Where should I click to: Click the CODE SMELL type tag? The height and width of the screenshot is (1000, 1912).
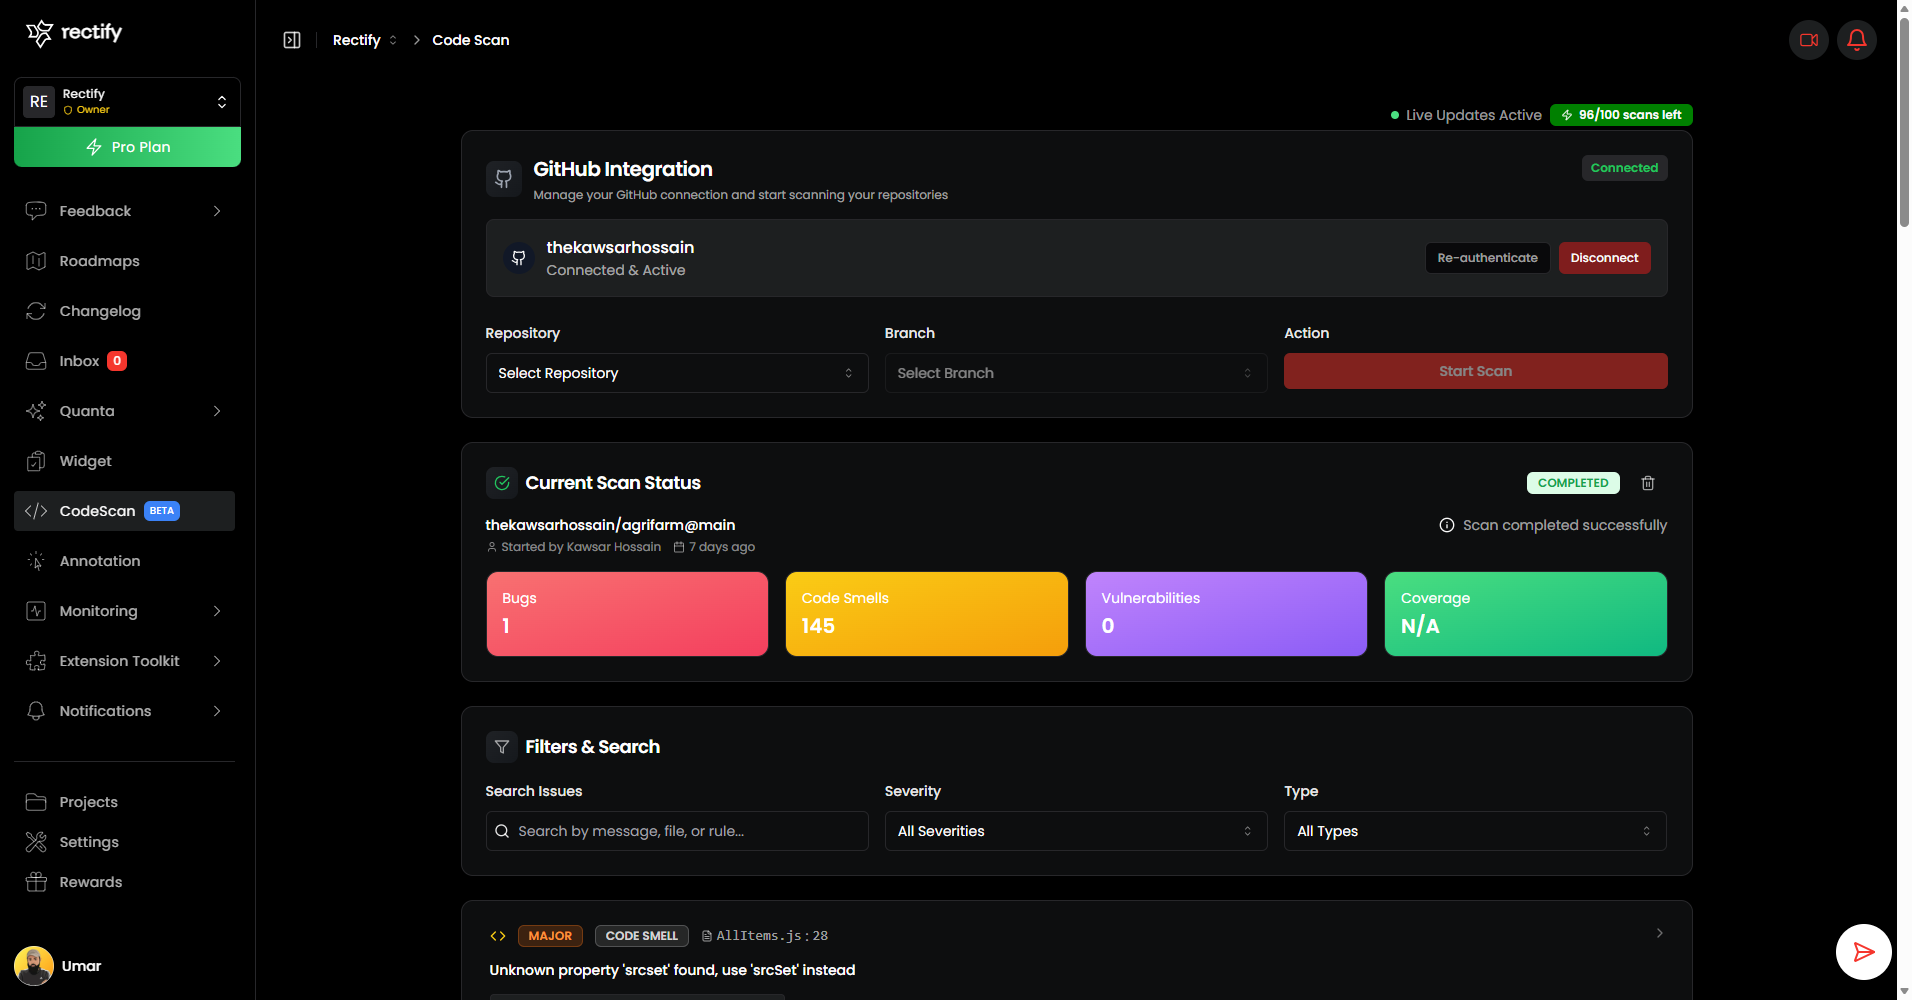(641, 936)
